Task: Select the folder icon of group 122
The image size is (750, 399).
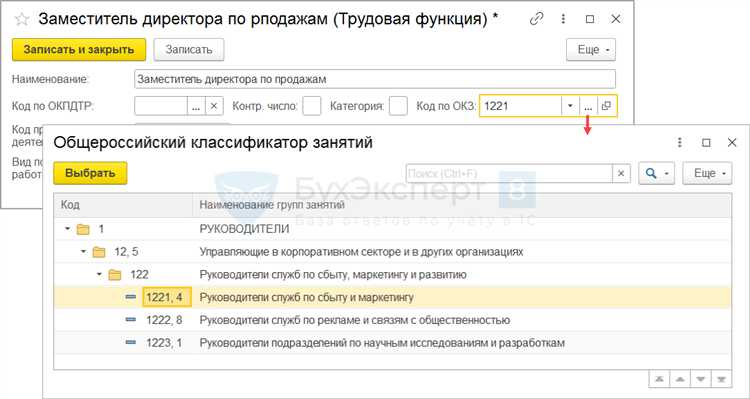Action: coord(115,275)
